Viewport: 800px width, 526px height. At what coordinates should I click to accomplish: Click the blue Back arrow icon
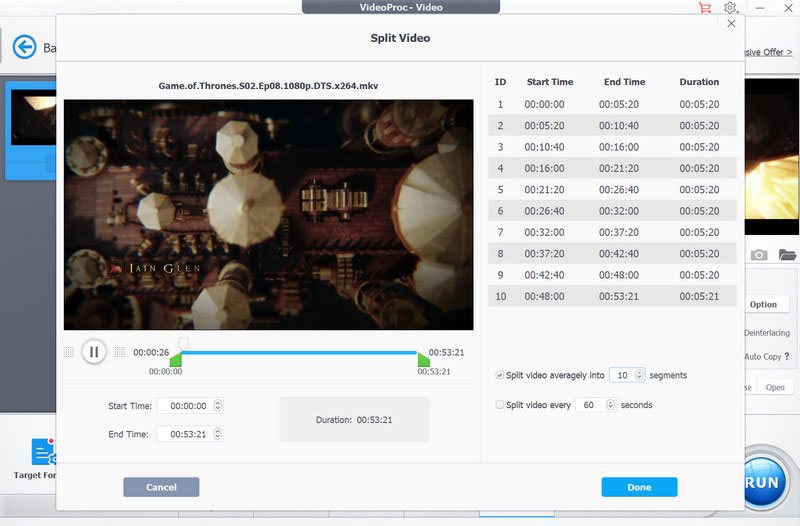[24, 47]
